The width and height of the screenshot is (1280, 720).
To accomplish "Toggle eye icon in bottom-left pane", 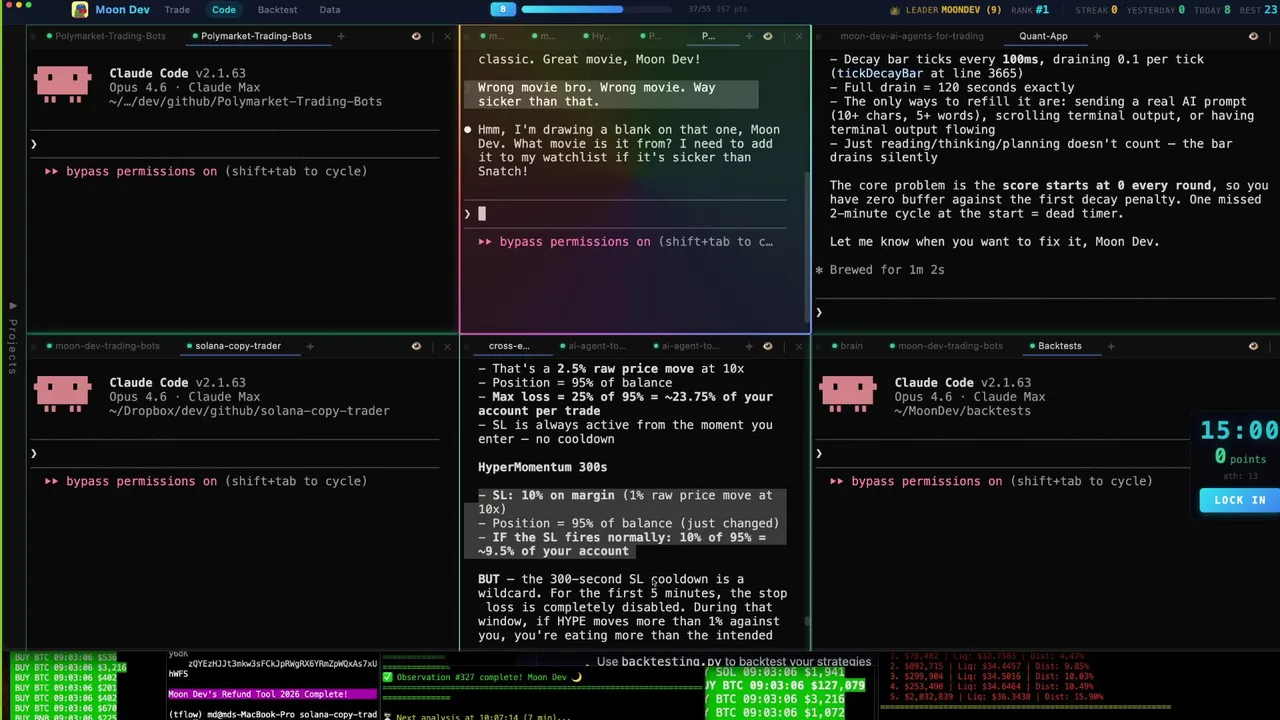I will [x=416, y=346].
